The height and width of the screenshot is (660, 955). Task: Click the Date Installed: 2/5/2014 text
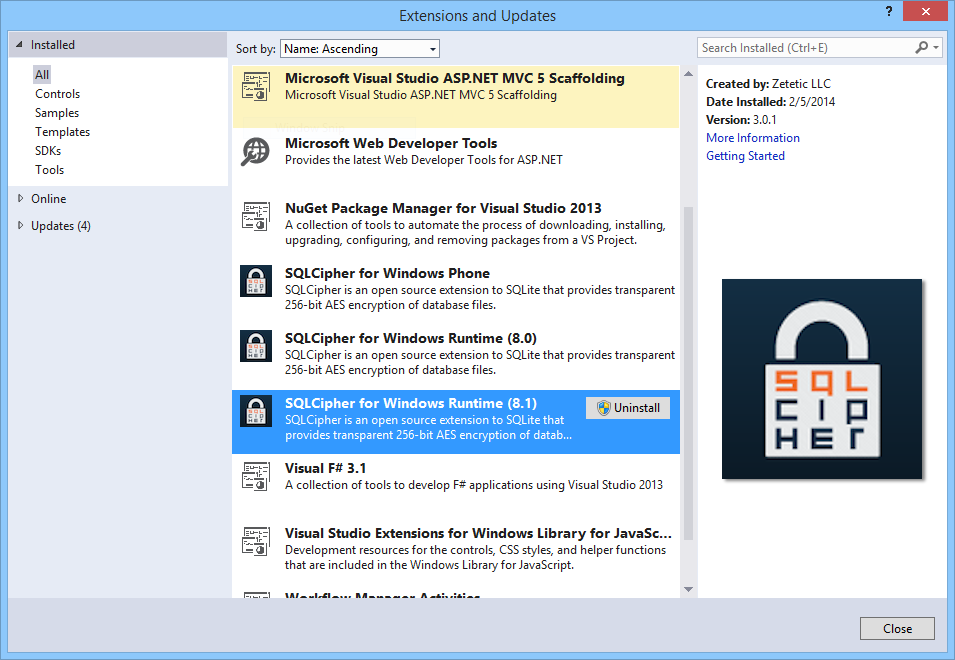point(770,102)
